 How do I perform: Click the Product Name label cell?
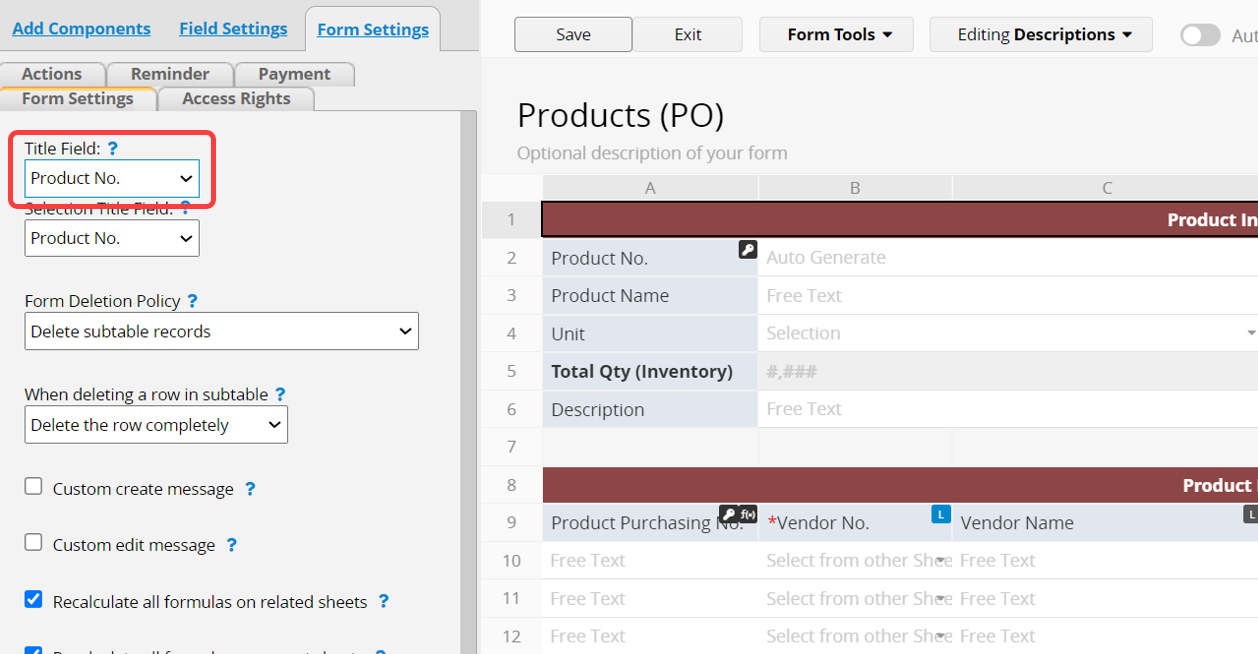[650, 296]
